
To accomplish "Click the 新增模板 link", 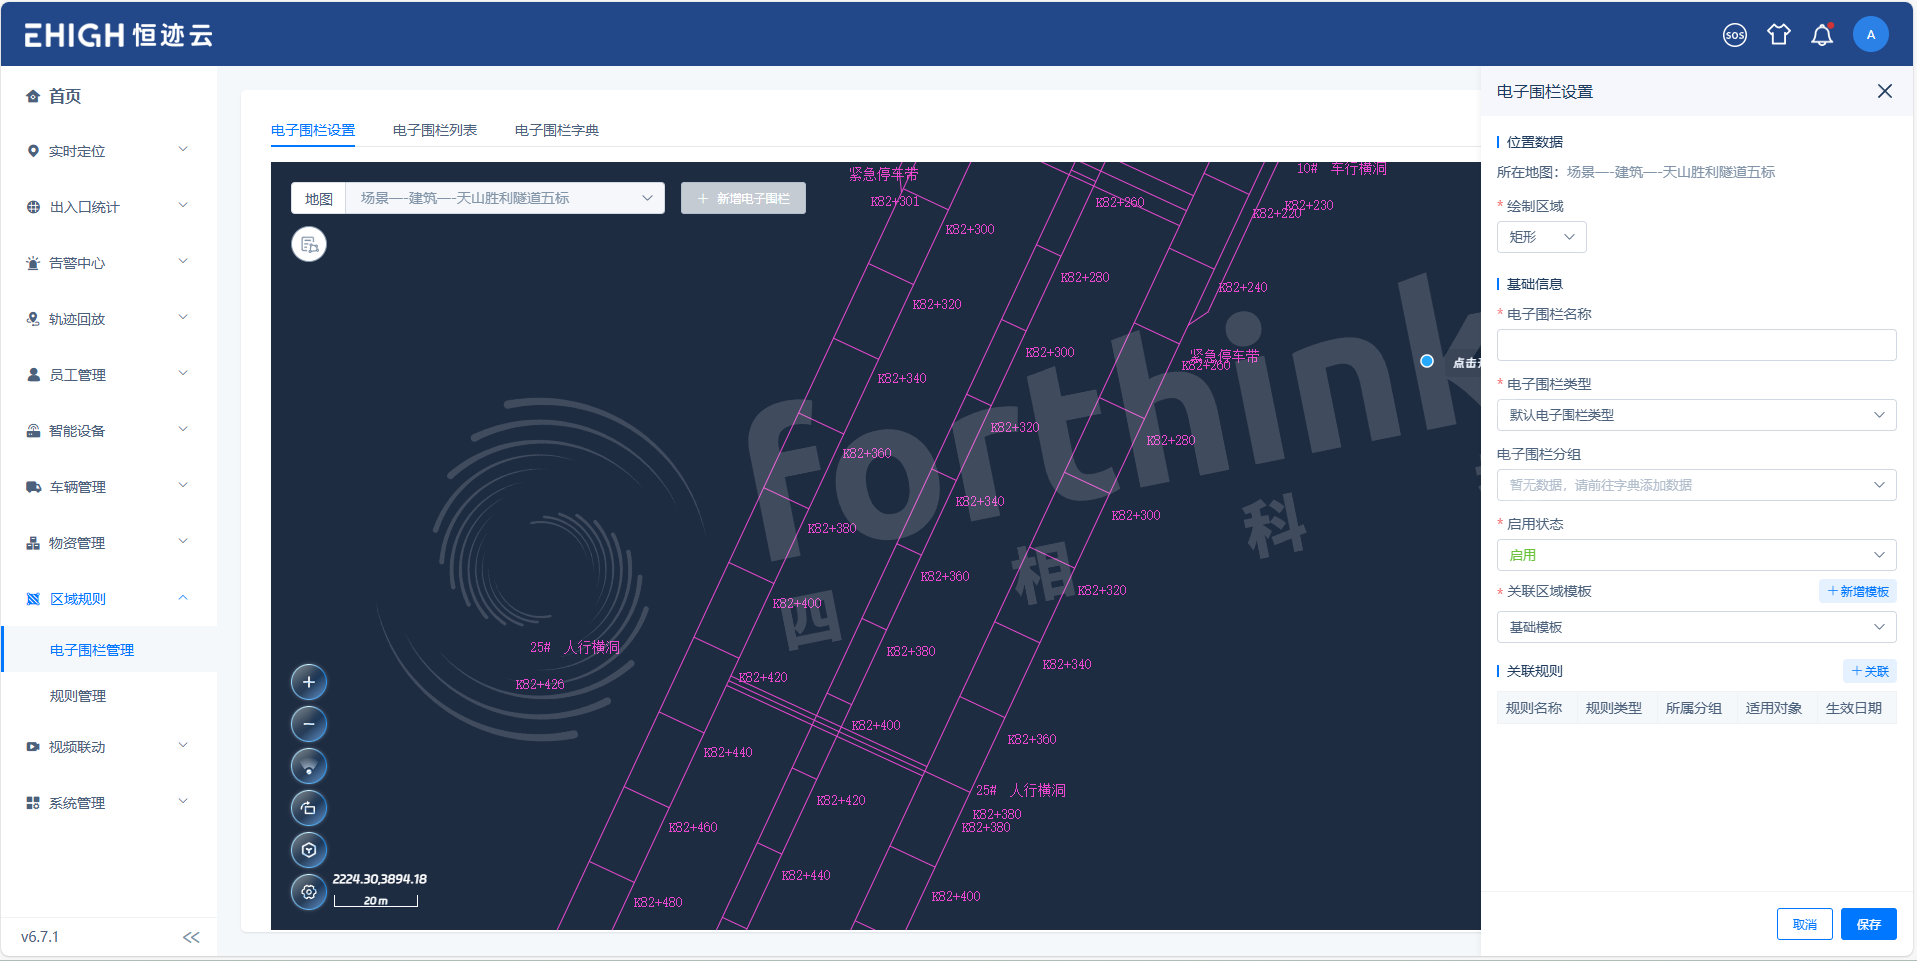I will pyautogui.click(x=1858, y=591).
